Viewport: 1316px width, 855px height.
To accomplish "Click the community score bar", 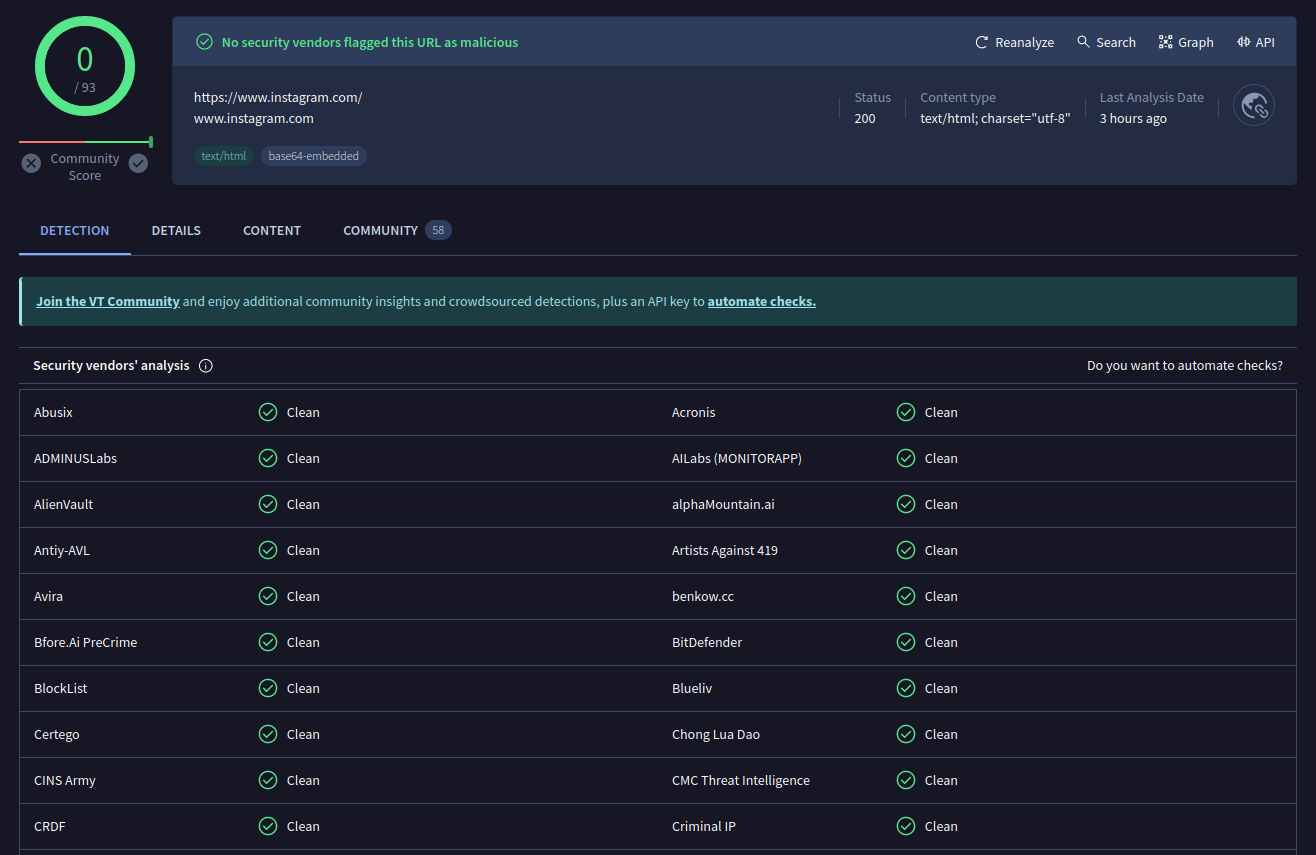I will point(85,142).
